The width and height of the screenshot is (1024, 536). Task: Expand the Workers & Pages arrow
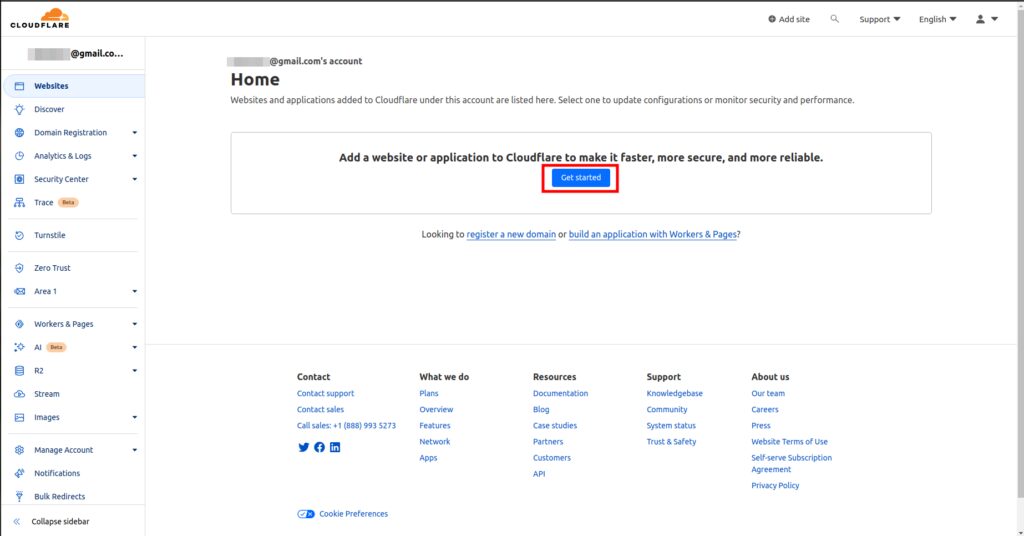[135, 324]
